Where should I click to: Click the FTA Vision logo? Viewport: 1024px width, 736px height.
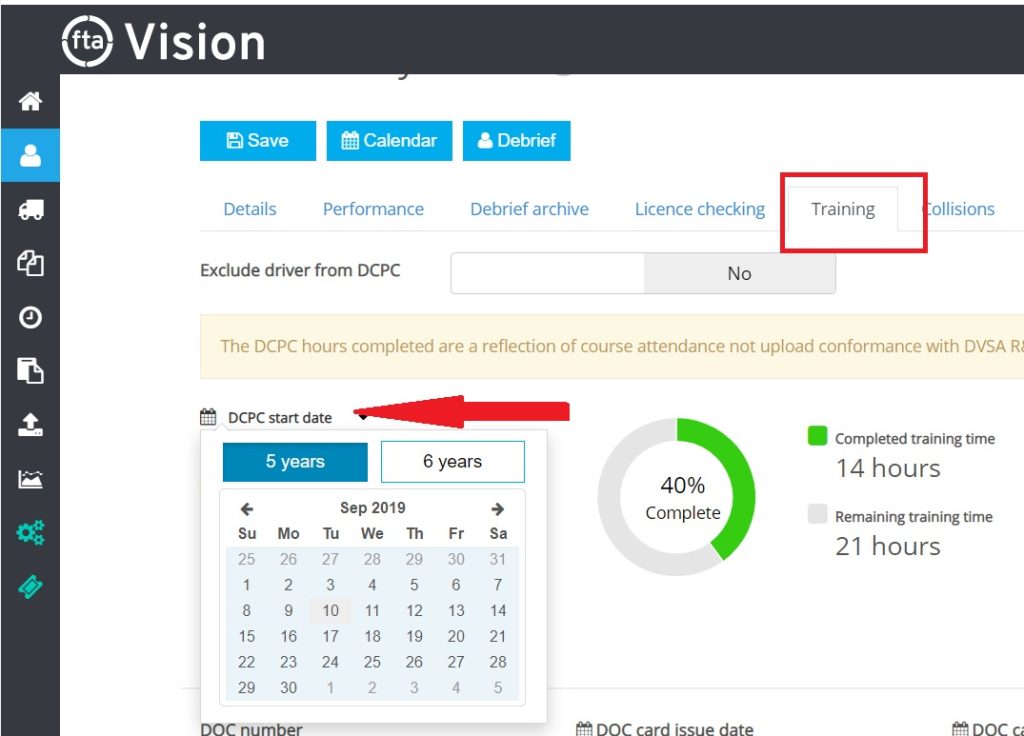click(163, 41)
